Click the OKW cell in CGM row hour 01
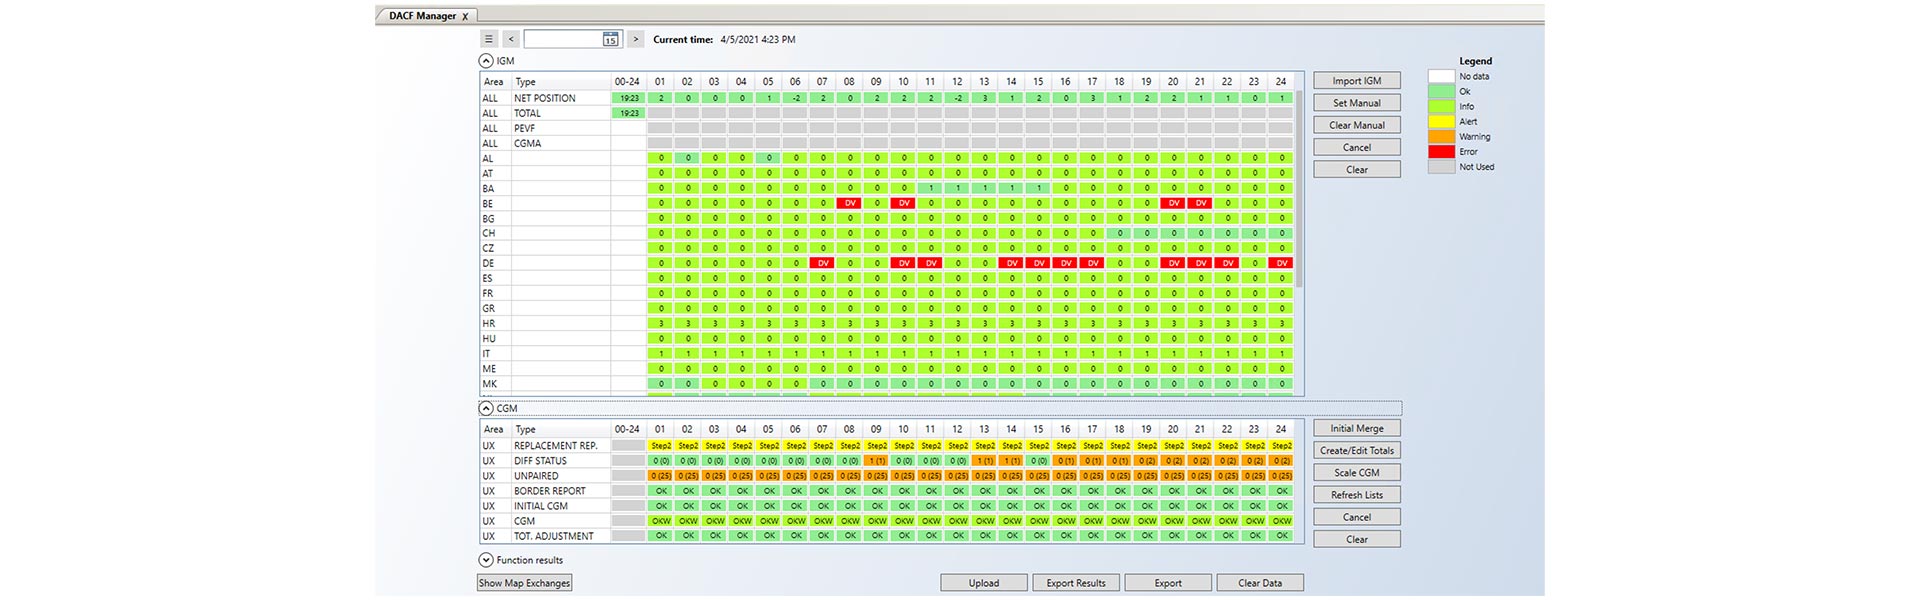The height and width of the screenshot is (600, 1920). 661,521
